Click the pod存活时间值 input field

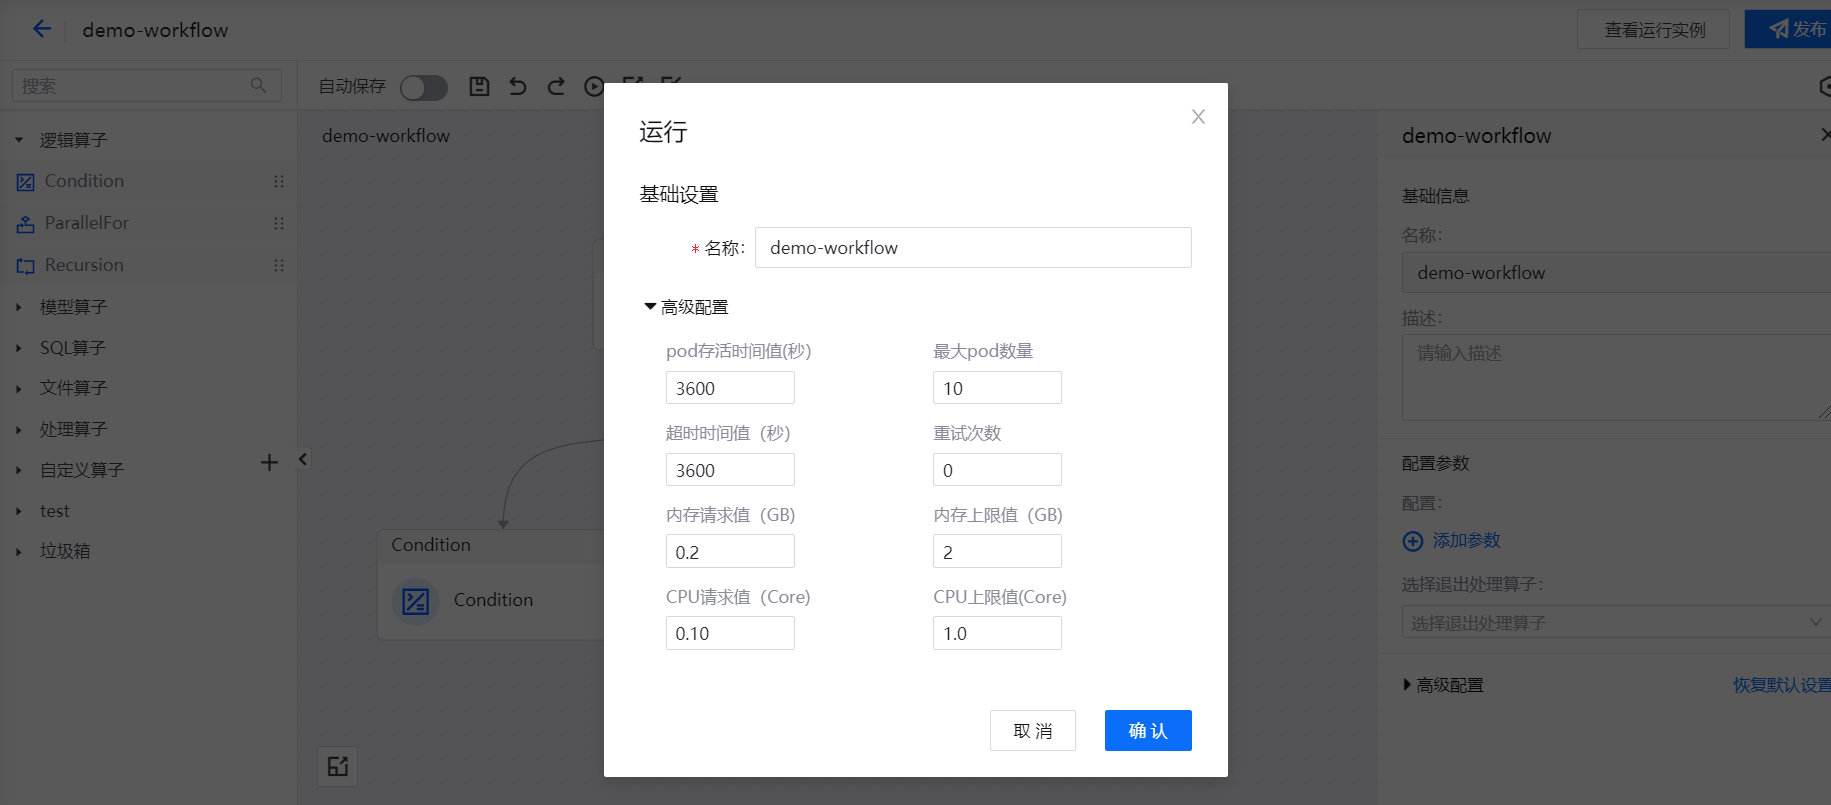point(730,388)
